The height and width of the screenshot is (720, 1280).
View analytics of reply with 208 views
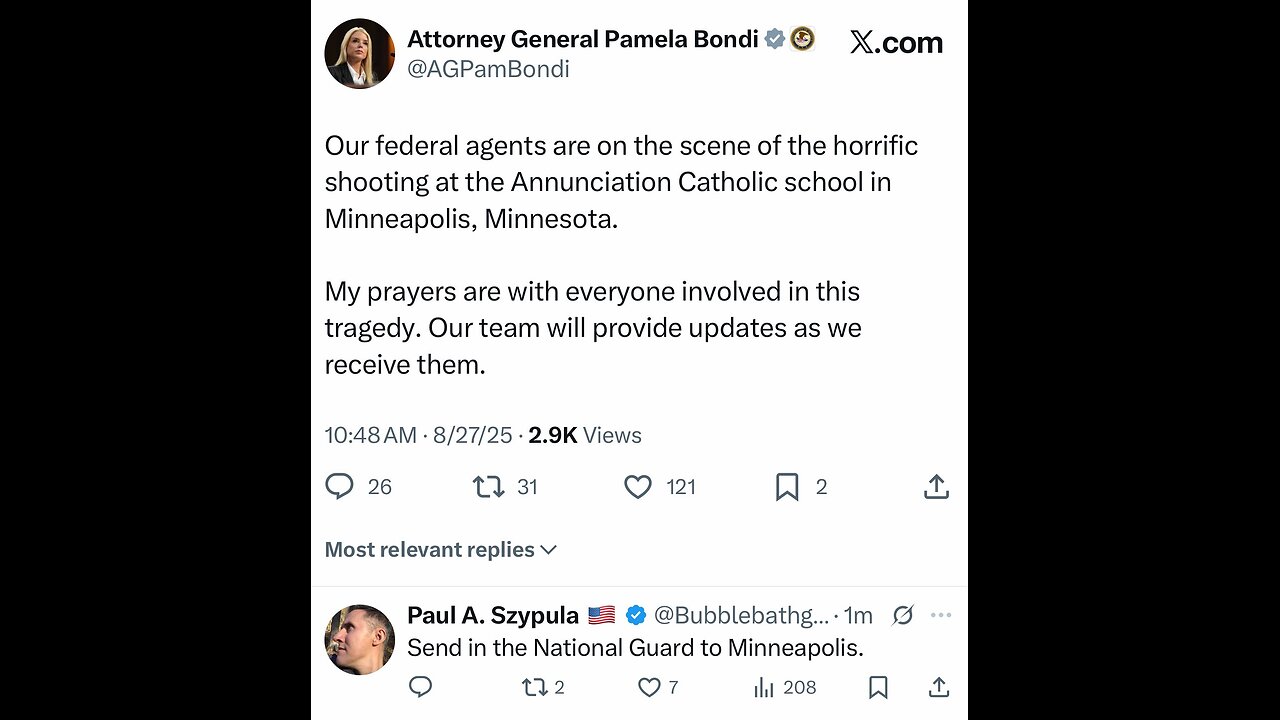tap(764, 687)
